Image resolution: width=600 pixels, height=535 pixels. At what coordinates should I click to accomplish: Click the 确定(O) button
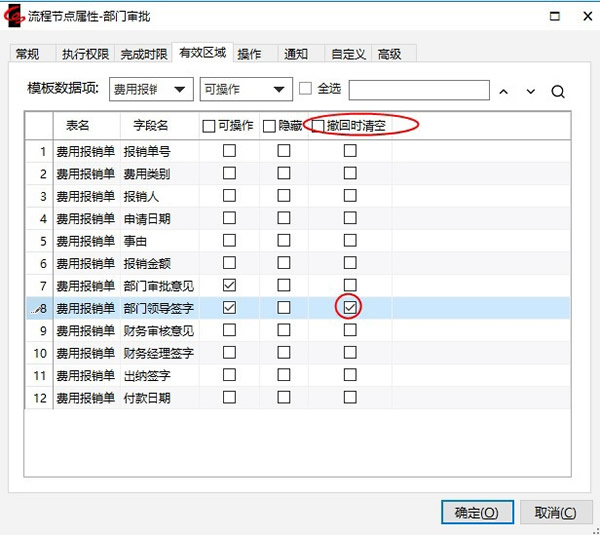476,512
